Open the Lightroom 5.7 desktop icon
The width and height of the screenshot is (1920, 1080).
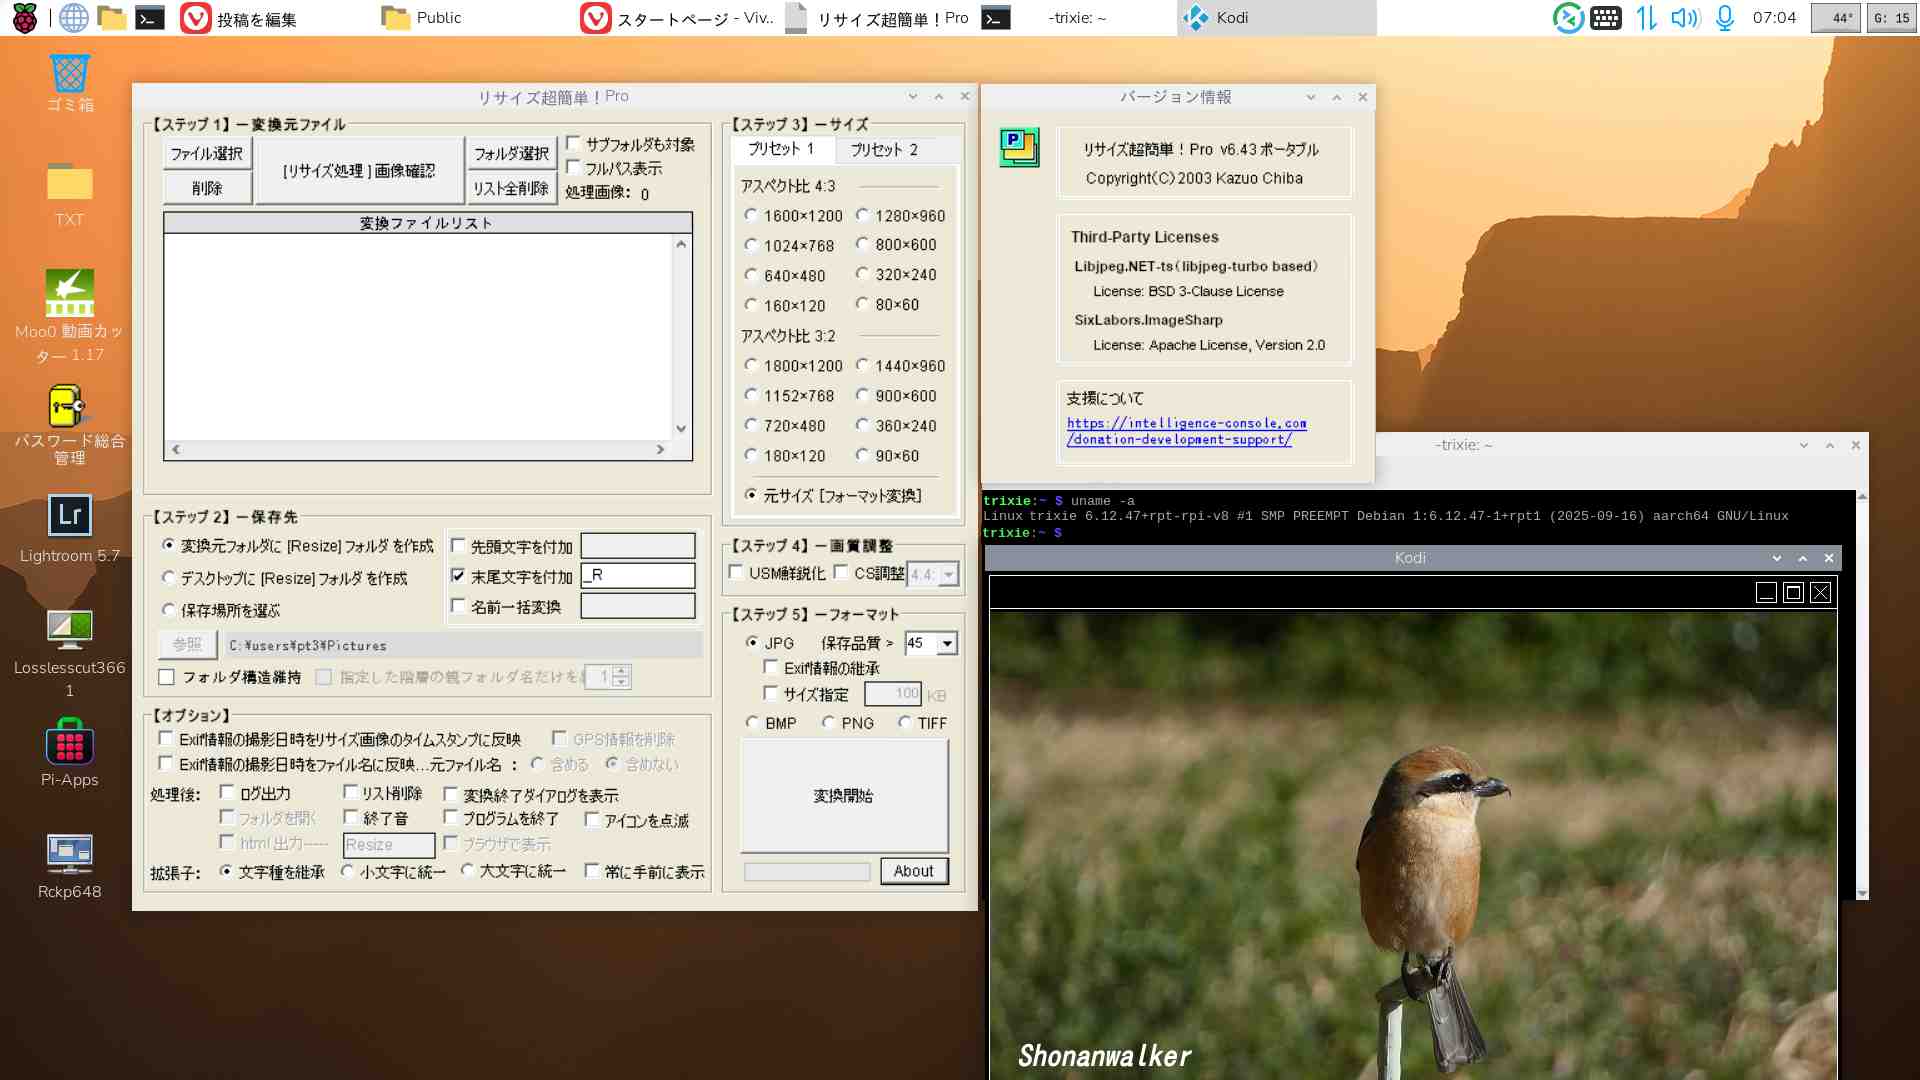(69, 517)
